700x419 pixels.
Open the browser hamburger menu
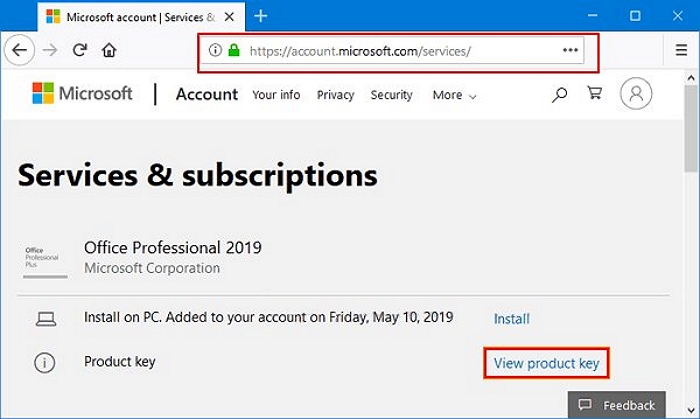pyautogui.click(x=681, y=50)
